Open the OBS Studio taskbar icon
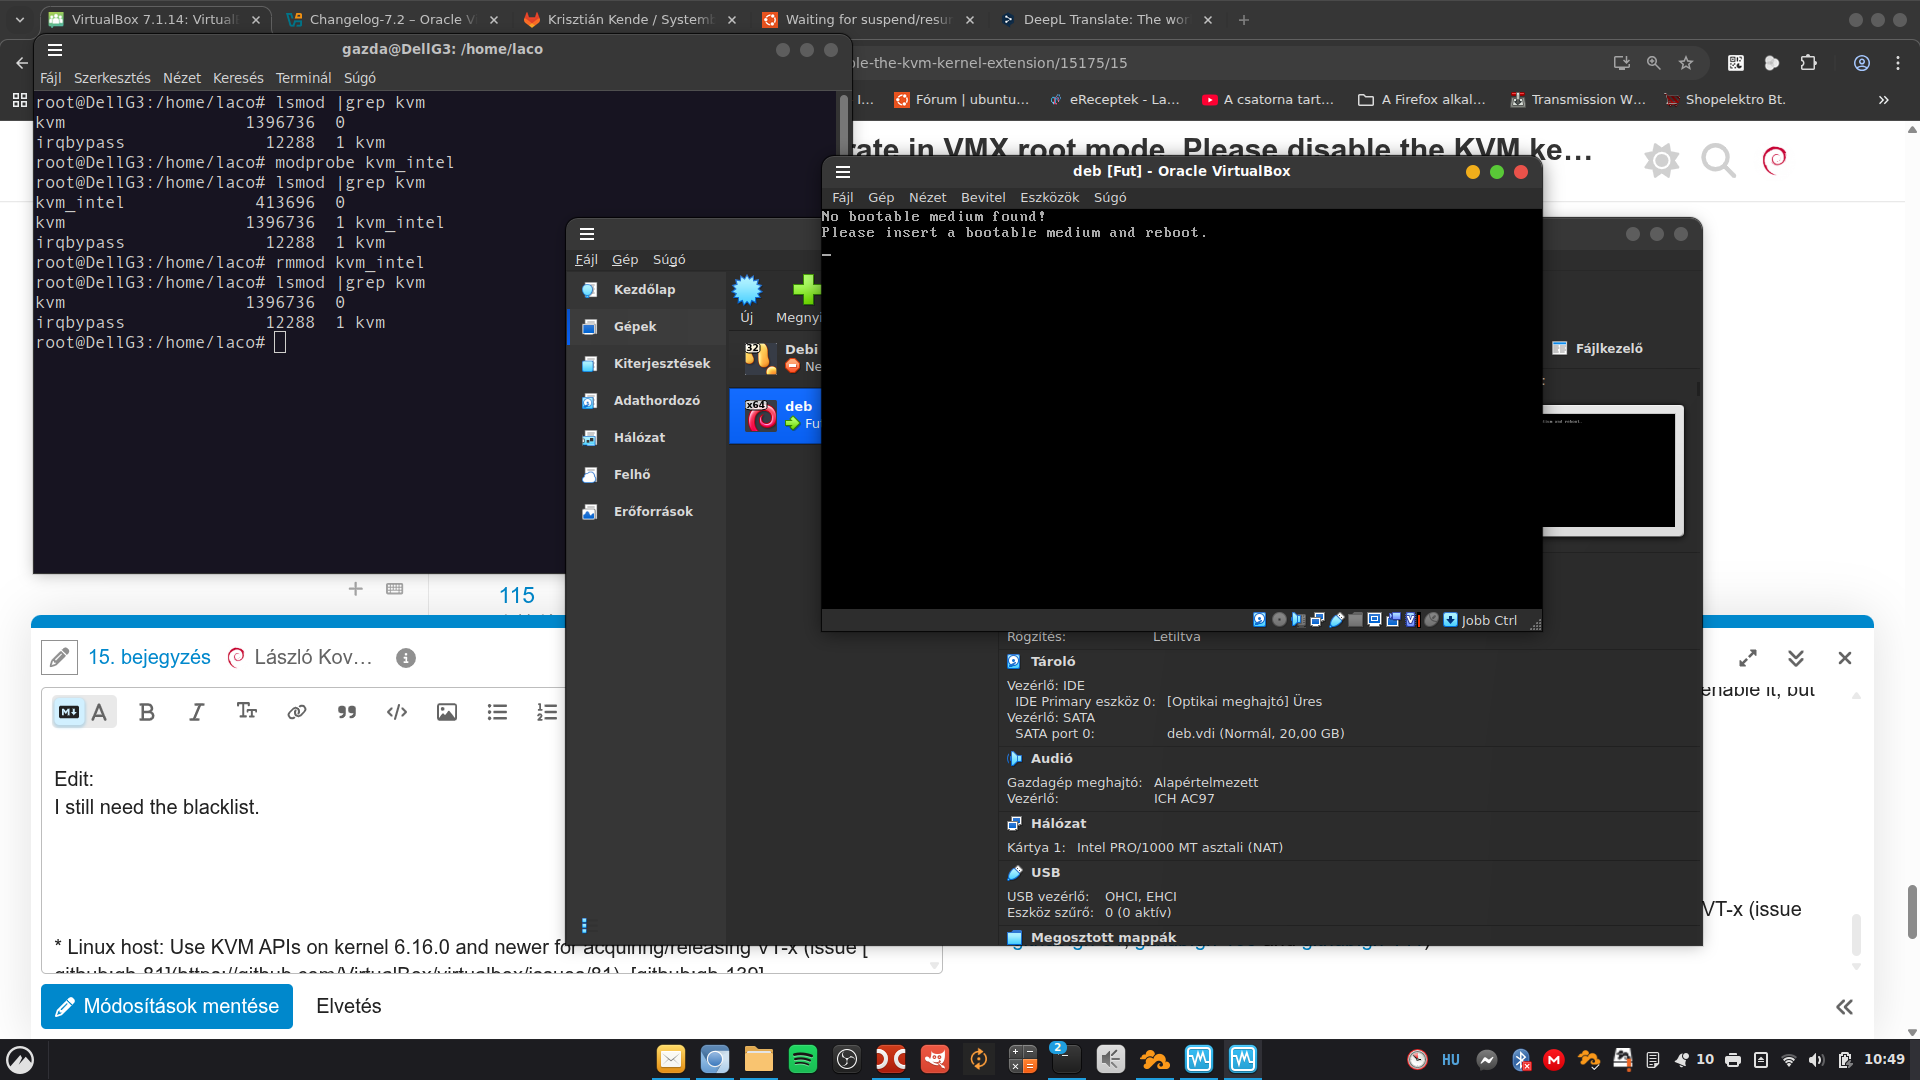1920x1080 pixels. tap(846, 1059)
